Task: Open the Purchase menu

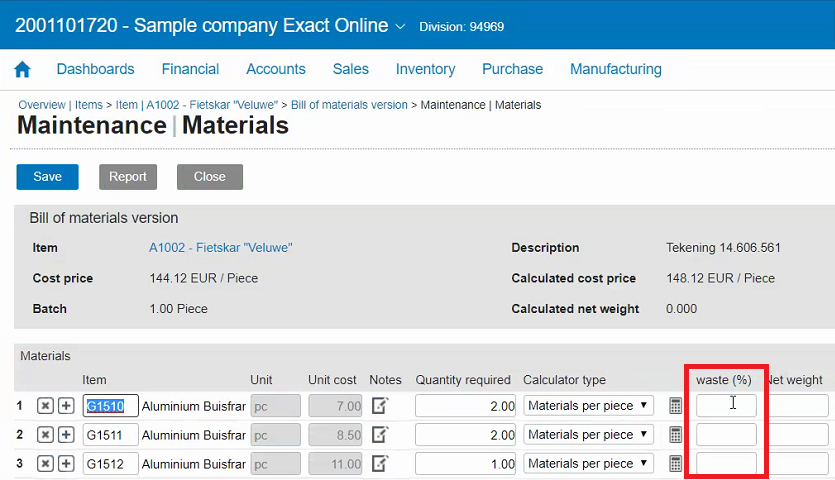Action: tap(512, 69)
